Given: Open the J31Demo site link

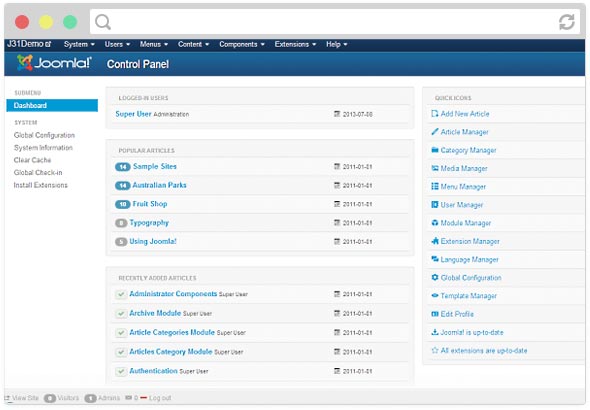Looking at the screenshot, I should [29, 44].
